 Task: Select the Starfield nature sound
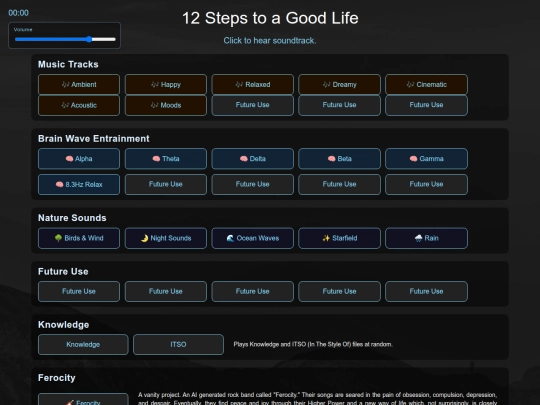339,238
